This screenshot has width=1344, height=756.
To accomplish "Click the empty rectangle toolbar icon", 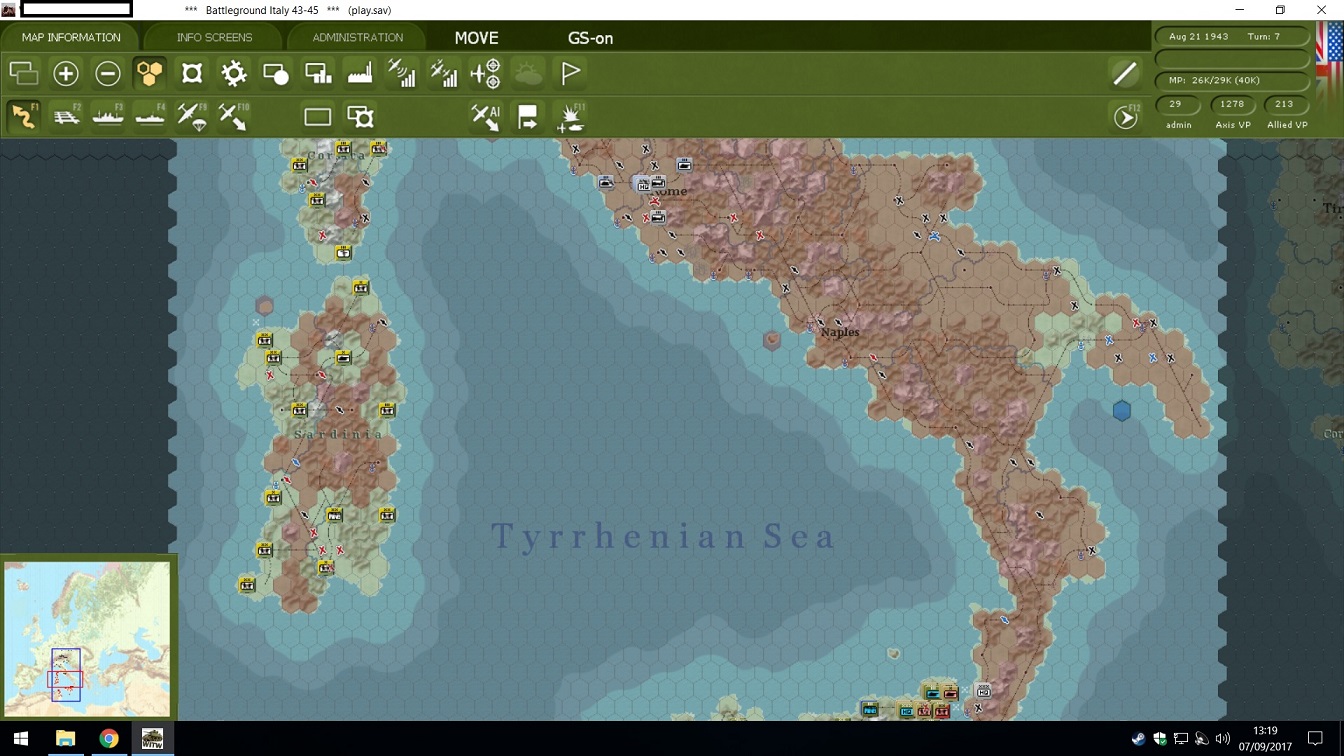I will (x=318, y=117).
